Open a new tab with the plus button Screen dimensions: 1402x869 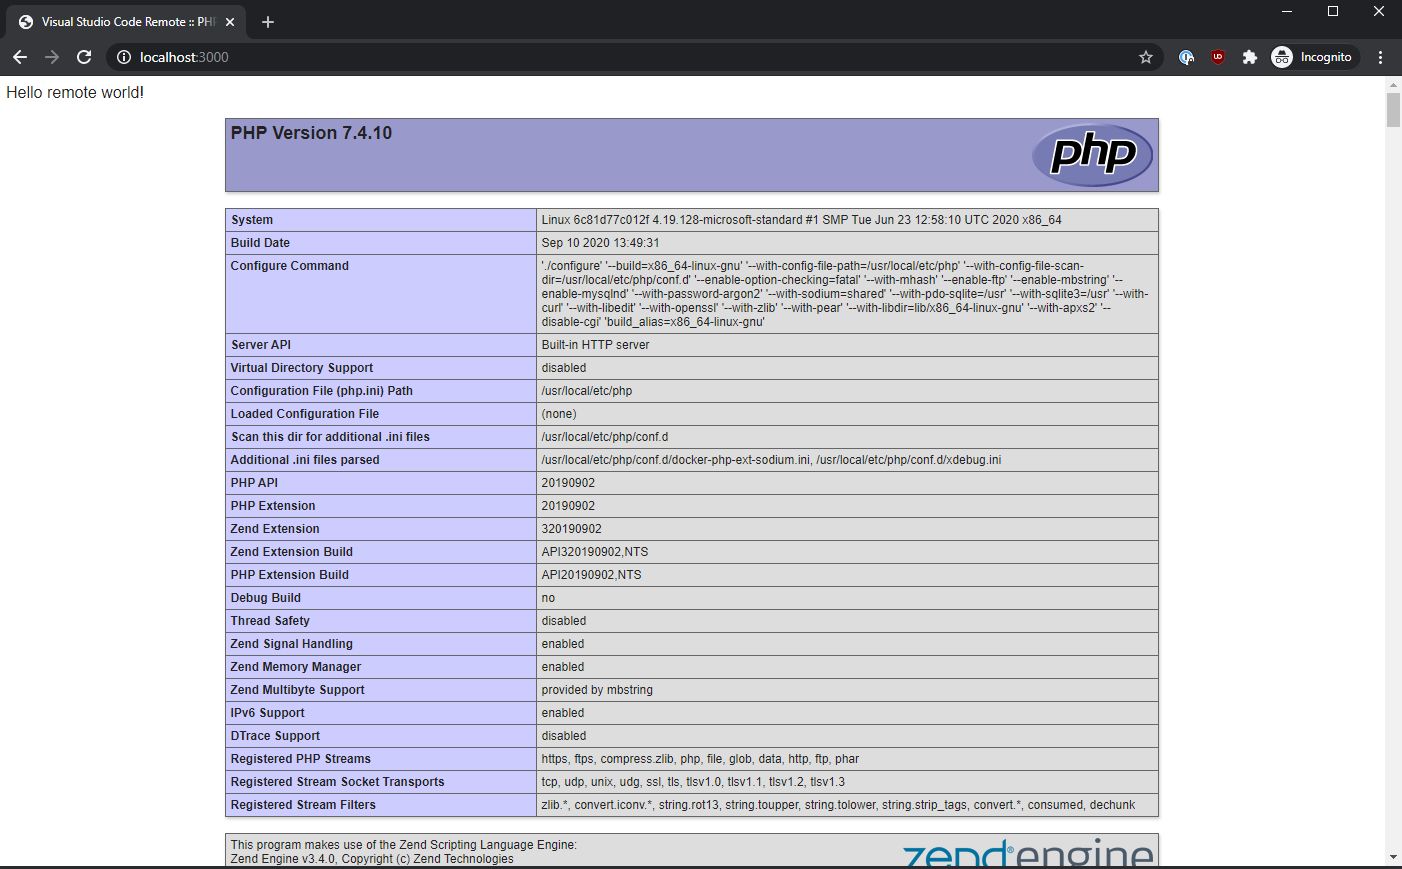pyautogui.click(x=267, y=22)
